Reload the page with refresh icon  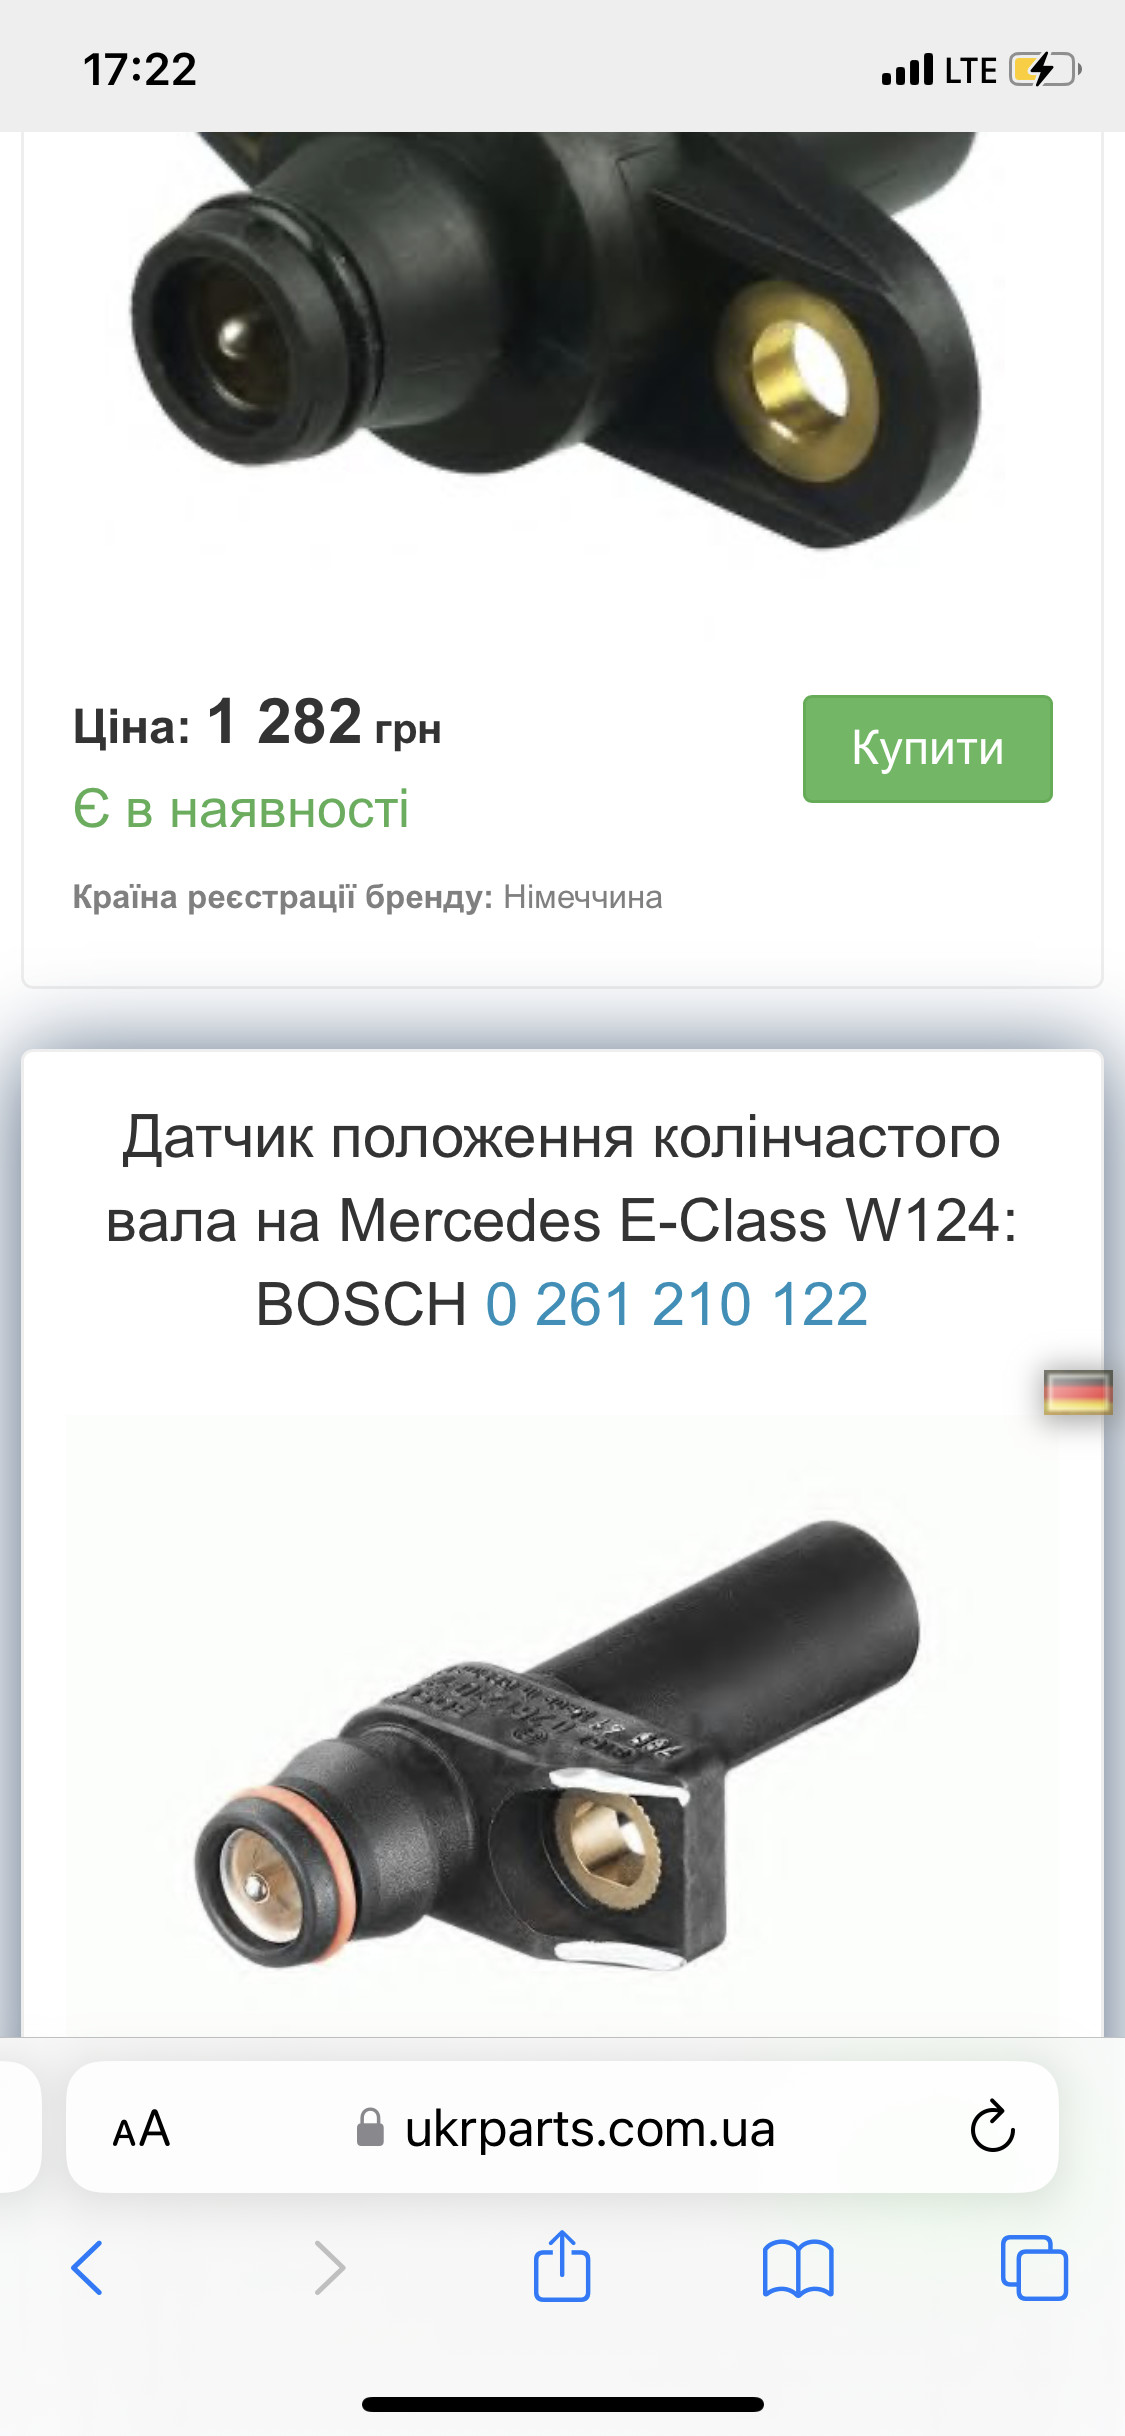pyautogui.click(x=993, y=2125)
